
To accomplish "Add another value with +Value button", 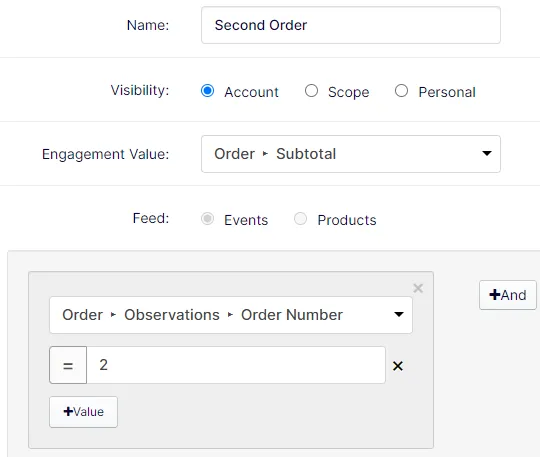I will click(x=83, y=412).
